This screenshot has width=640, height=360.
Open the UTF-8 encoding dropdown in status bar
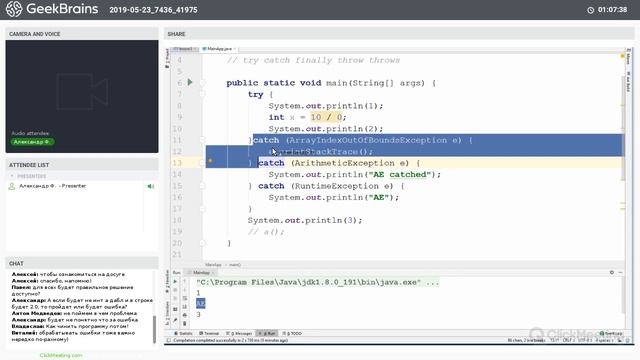click(584, 340)
